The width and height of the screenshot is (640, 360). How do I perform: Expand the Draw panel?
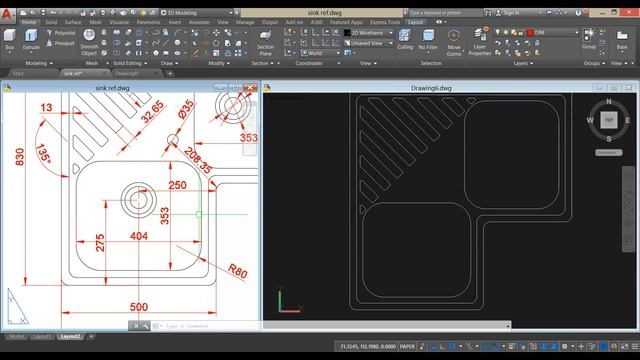169,63
